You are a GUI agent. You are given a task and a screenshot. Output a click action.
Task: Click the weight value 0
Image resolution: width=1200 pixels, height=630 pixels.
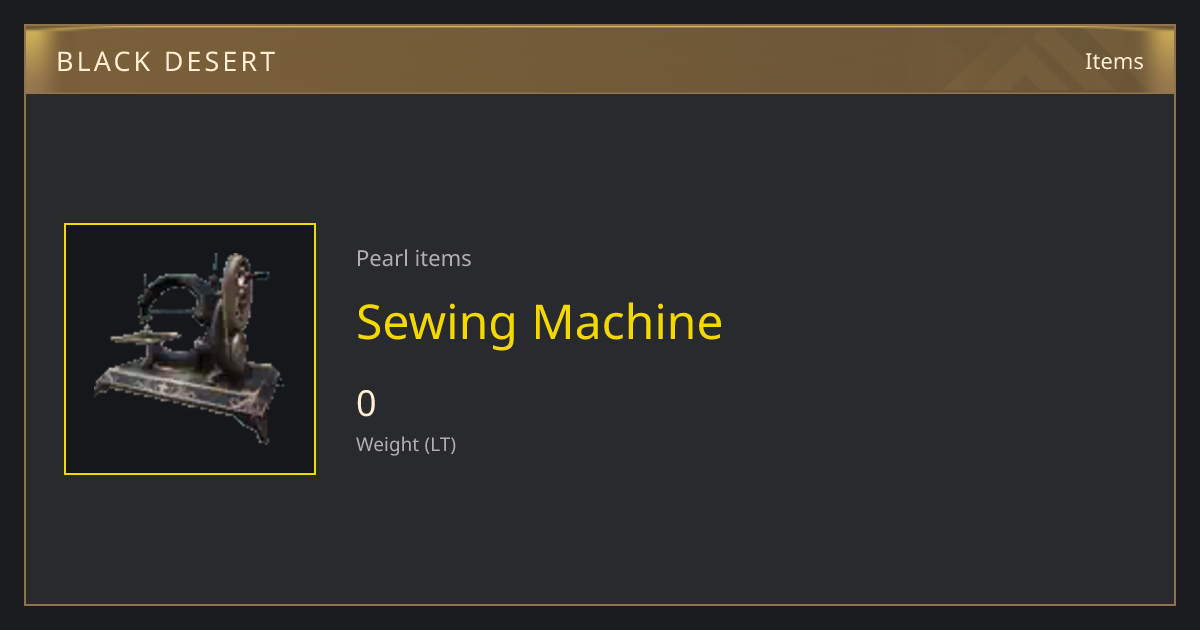pos(366,404)
